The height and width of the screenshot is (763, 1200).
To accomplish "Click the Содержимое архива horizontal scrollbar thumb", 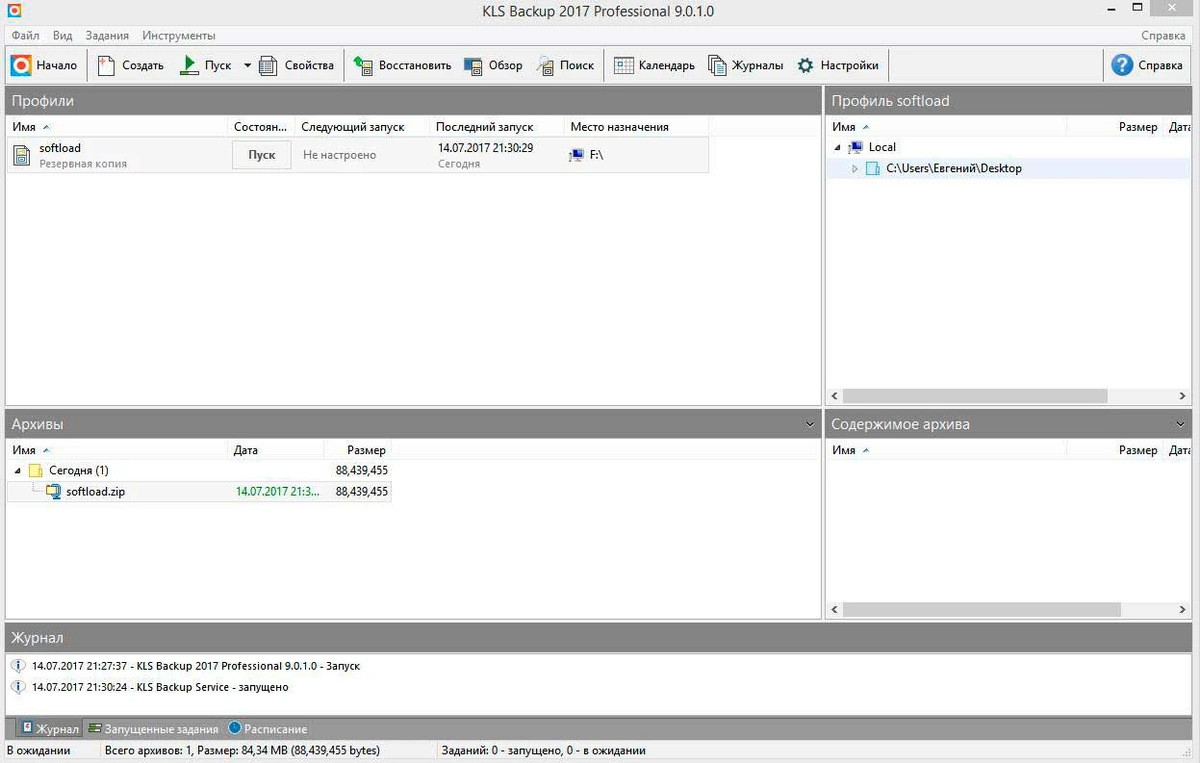I will click(x=982, y=609).
